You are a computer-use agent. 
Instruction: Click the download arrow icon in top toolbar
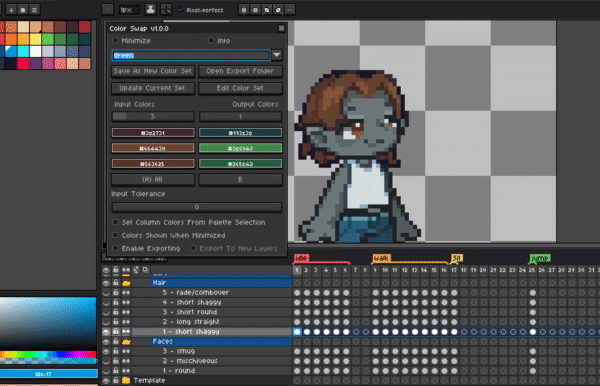pos(11,10)
